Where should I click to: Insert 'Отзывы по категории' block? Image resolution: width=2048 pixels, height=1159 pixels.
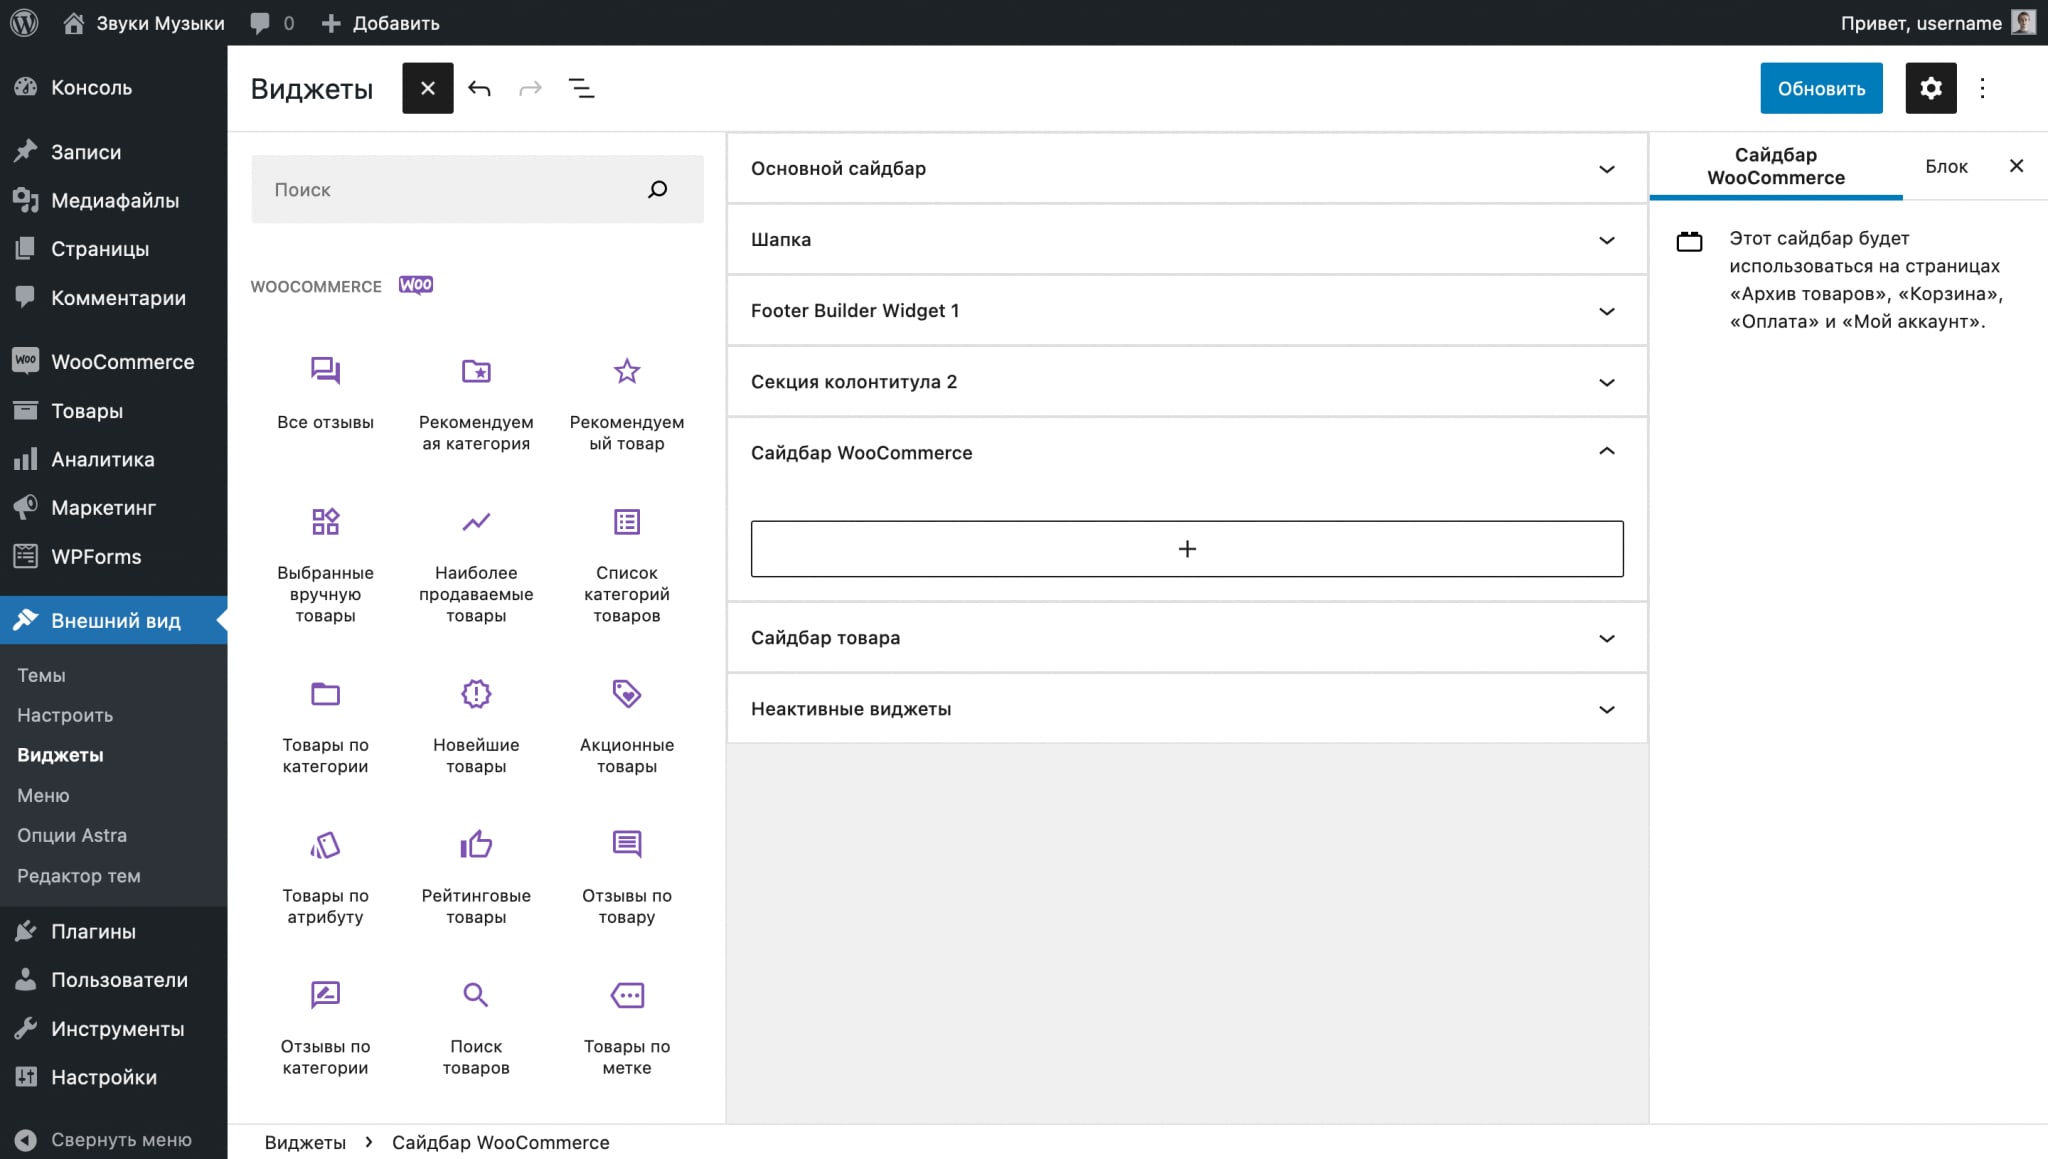(325, 1029)
